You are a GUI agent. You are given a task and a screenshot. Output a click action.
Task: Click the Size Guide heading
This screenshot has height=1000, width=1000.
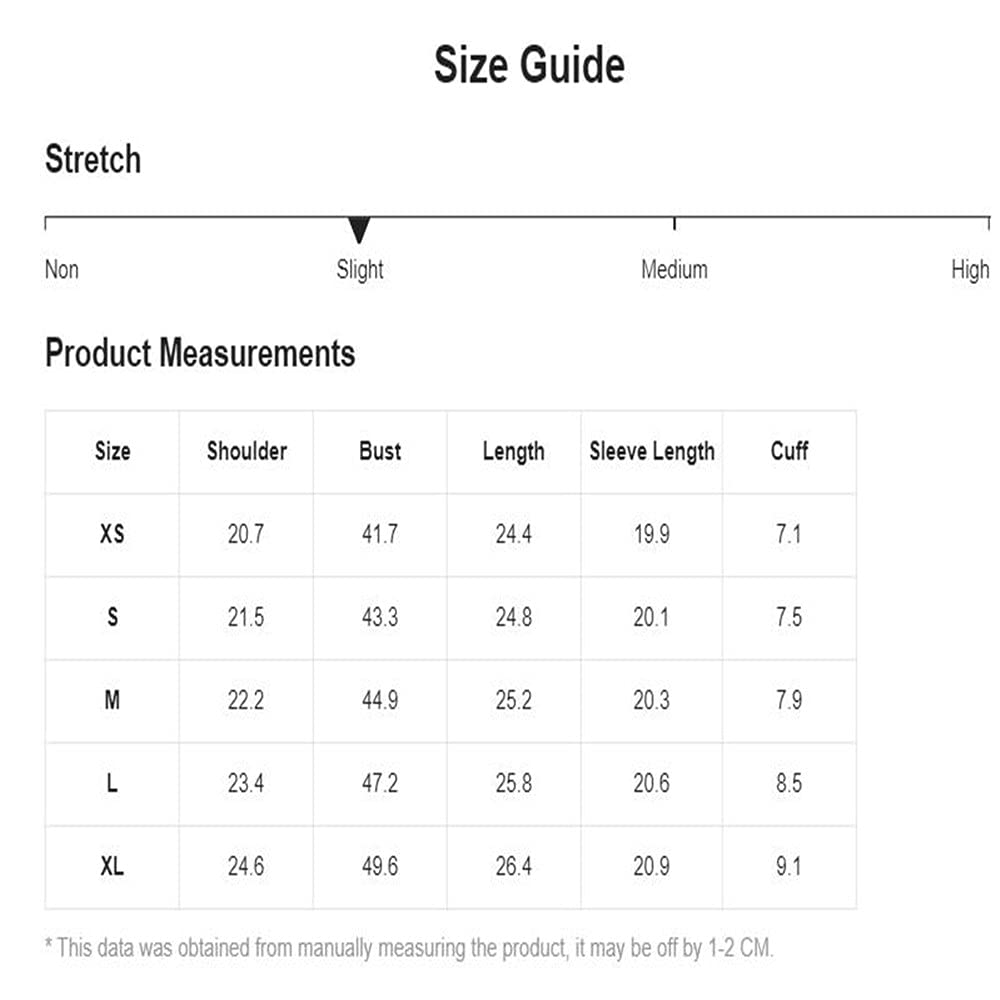[529, 64]
